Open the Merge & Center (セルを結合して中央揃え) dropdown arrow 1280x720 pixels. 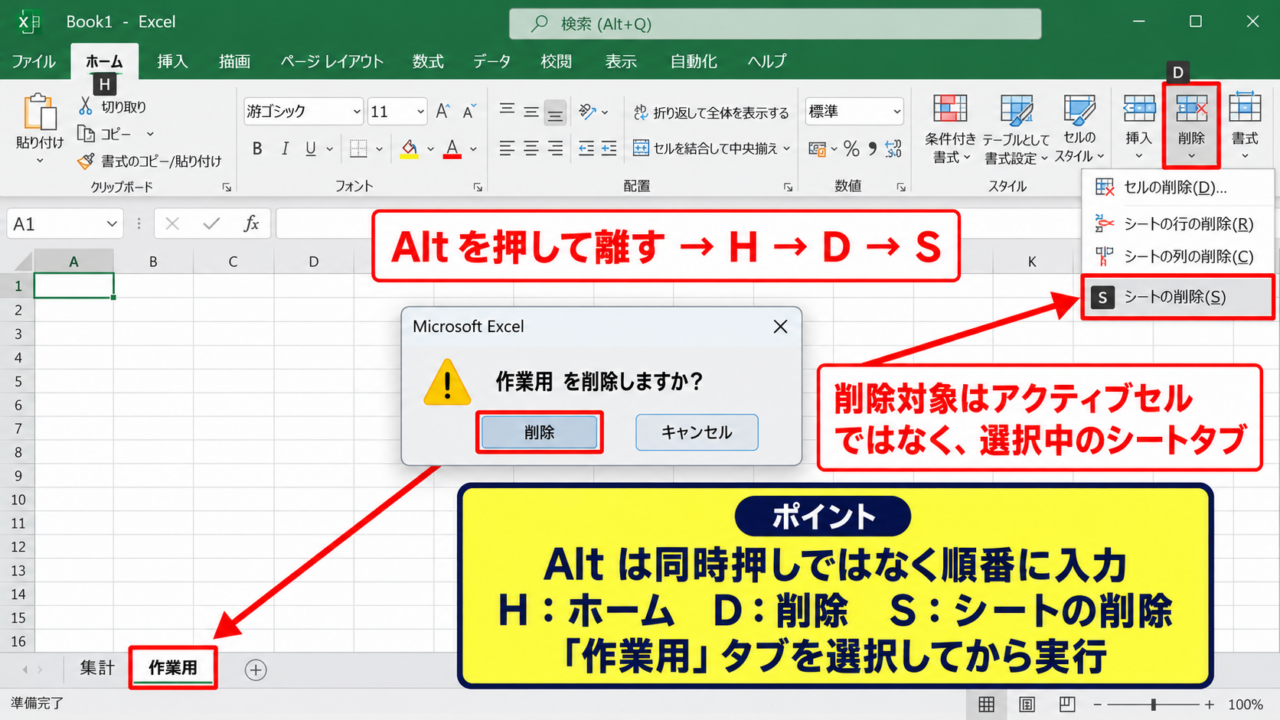(787, 149)
